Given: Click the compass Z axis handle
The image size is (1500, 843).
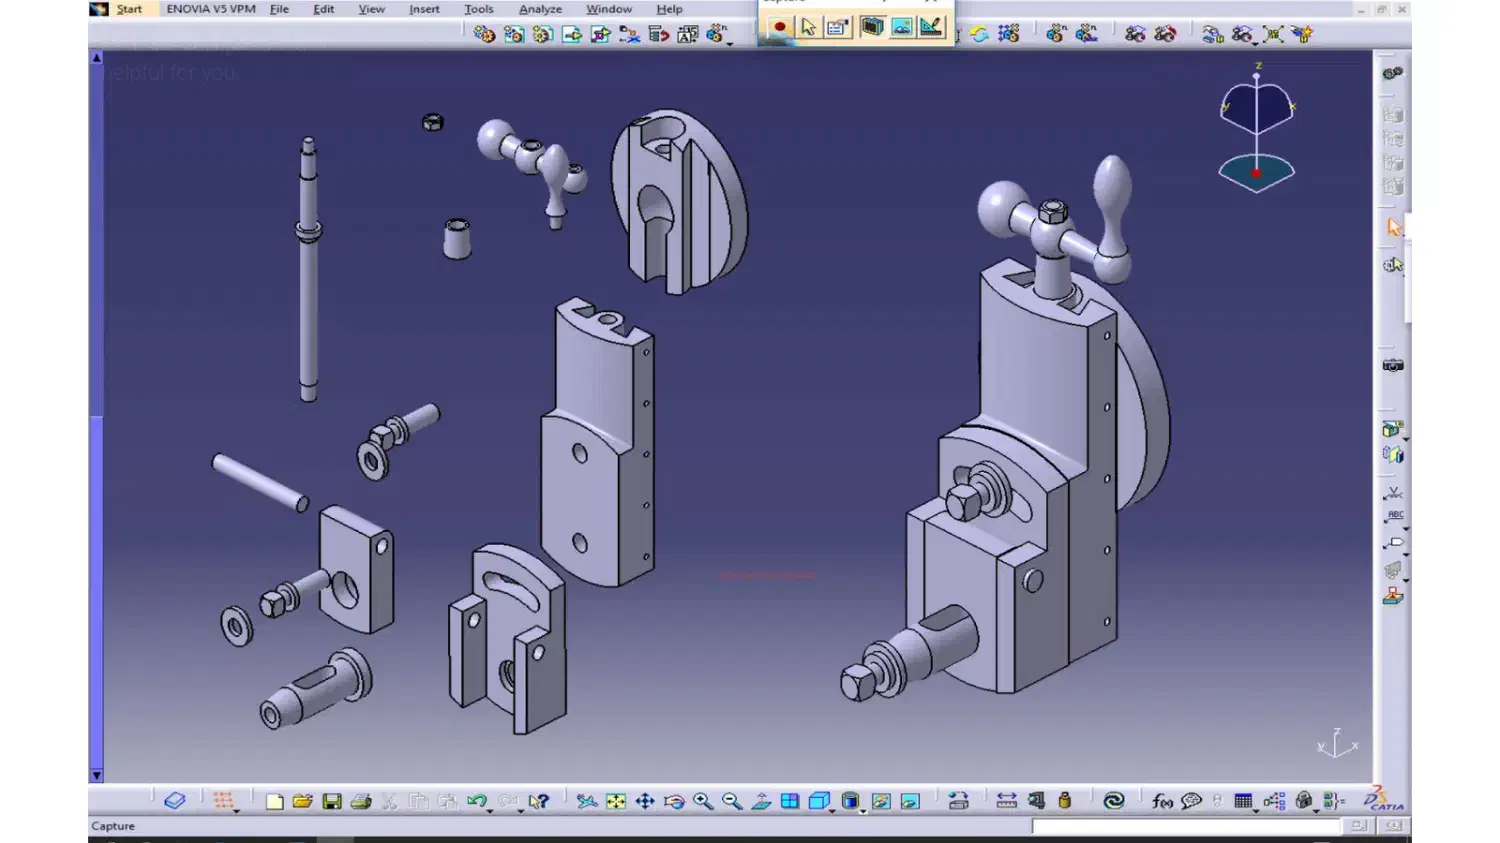Looking at the screenshot, I should (x=1257, y=68).
